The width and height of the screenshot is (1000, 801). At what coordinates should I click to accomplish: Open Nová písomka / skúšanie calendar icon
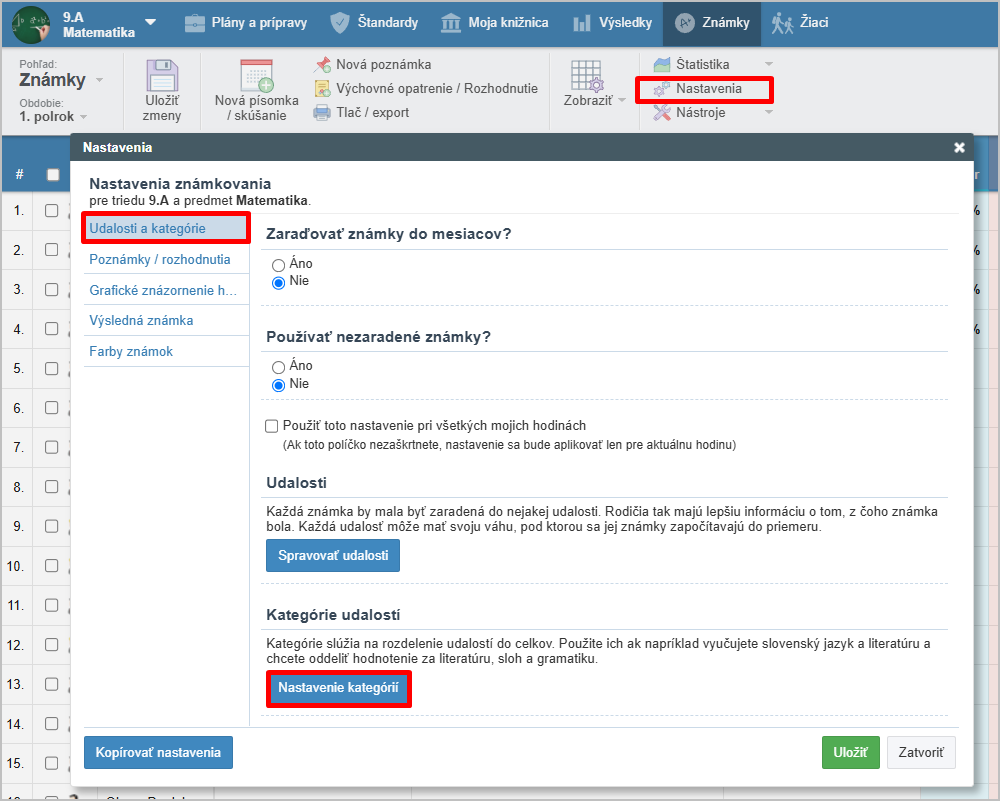coord(256,77)
